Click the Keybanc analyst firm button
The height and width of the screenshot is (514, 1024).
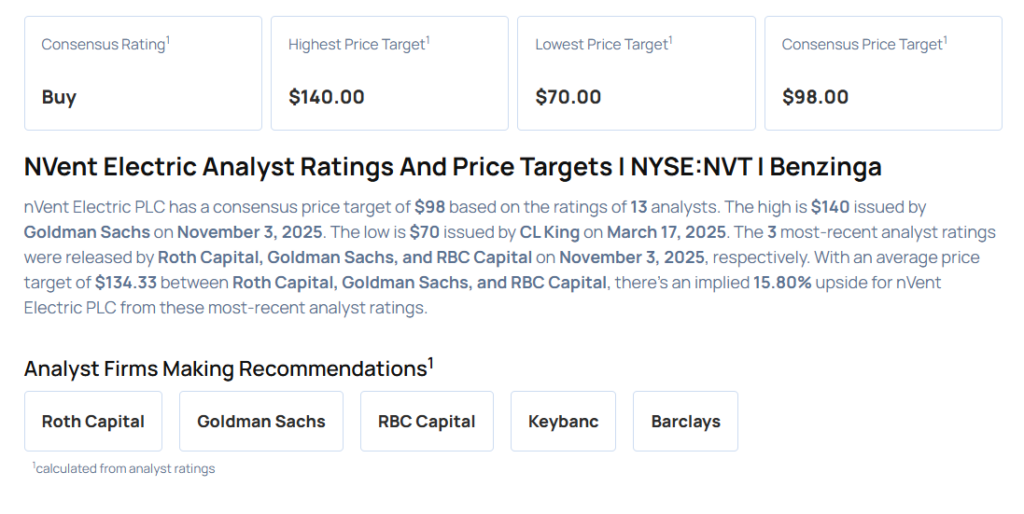pos(563,421)
